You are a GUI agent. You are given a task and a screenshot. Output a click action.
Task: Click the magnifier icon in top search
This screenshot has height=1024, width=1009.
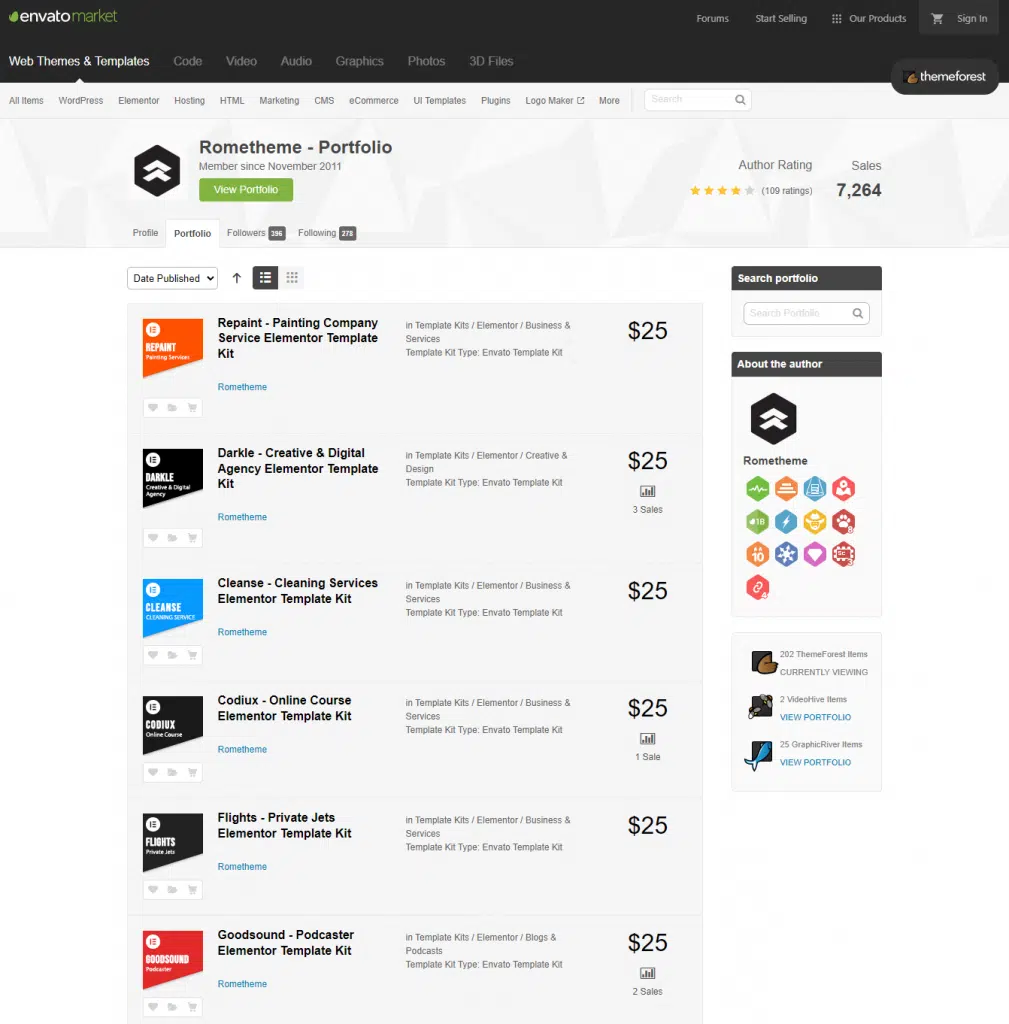click(x=740, y=100)
